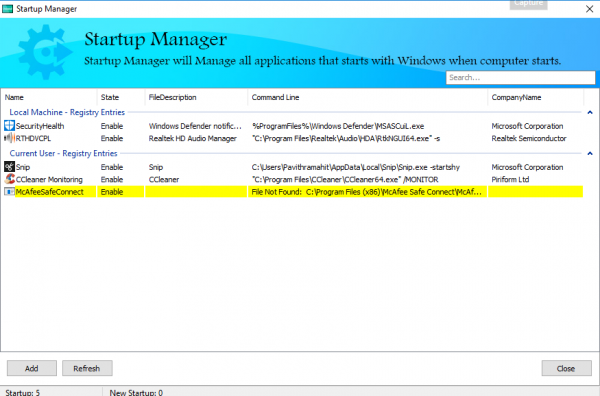Click the gear logo in the banner
Screen dimensions: 600x396
pos(46,52)
